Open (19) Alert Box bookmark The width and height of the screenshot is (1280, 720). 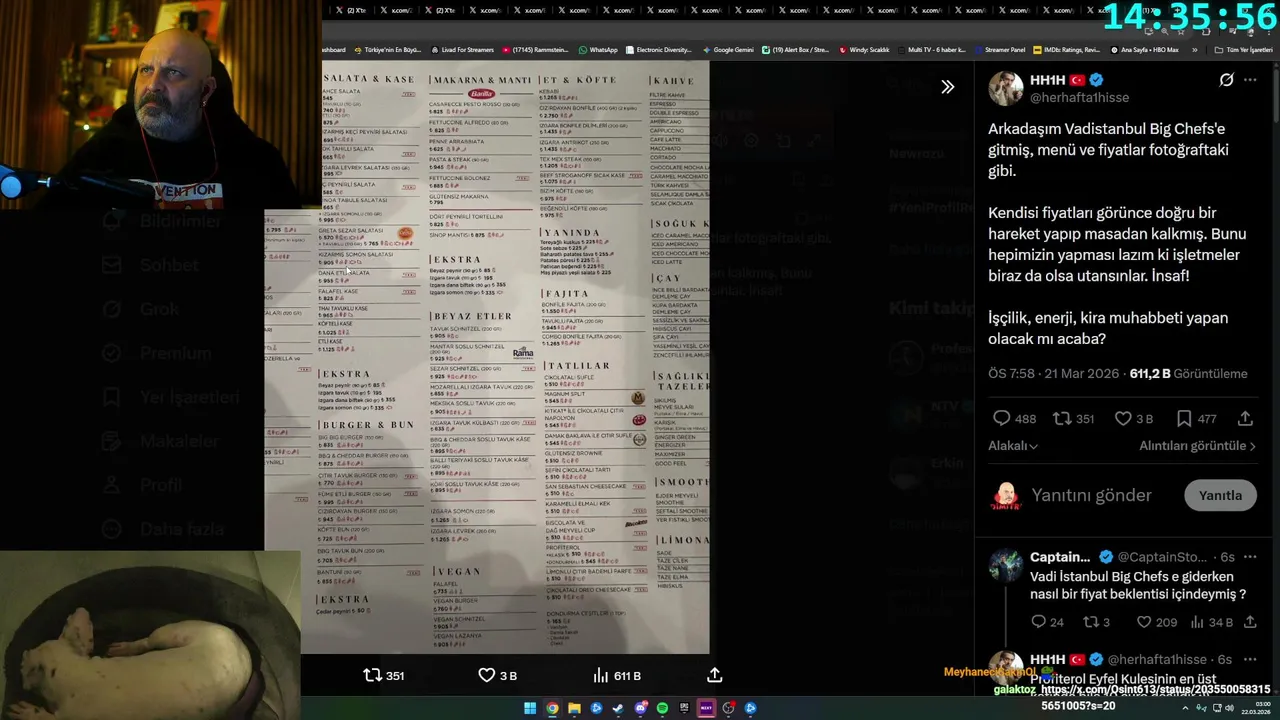[796, 50]
